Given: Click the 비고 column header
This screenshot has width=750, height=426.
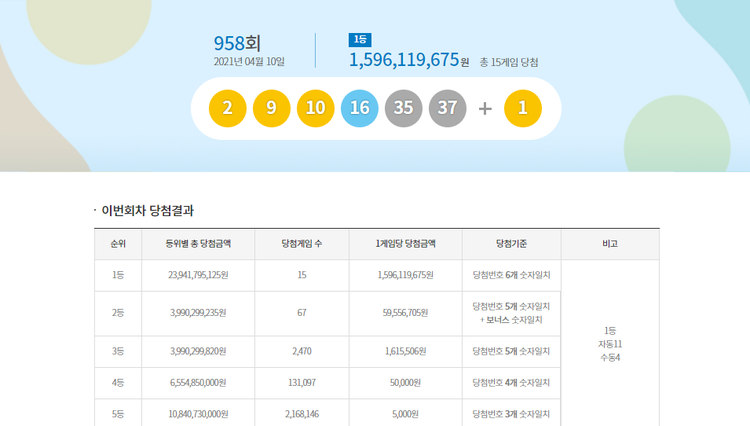Looking at the screenshot, I should 610,244.
